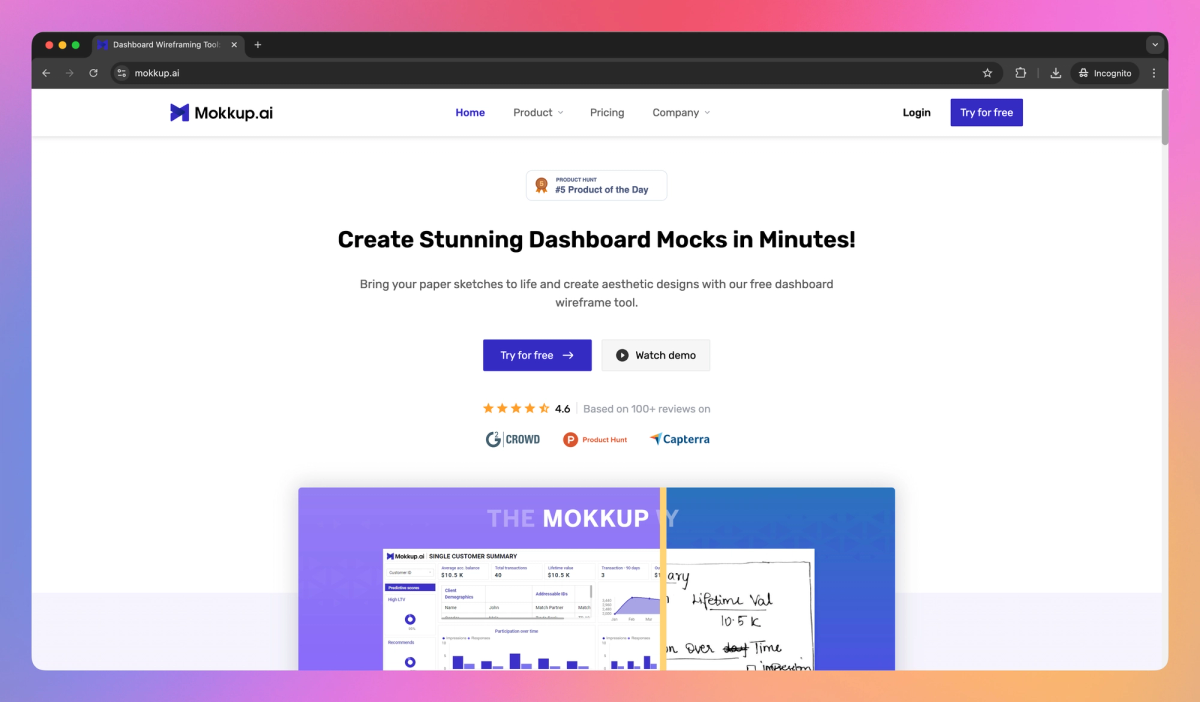Click the page vertical scrollbar

1164,118
